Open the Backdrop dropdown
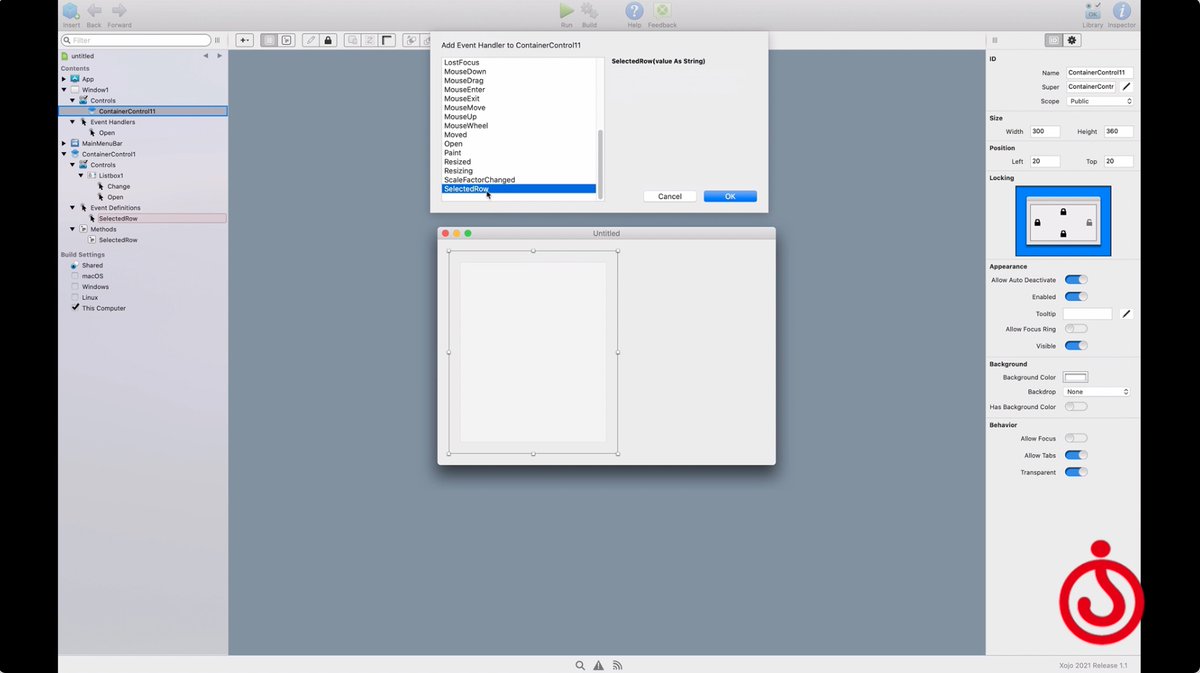The image size is (1200, 673). point(1097,392)
